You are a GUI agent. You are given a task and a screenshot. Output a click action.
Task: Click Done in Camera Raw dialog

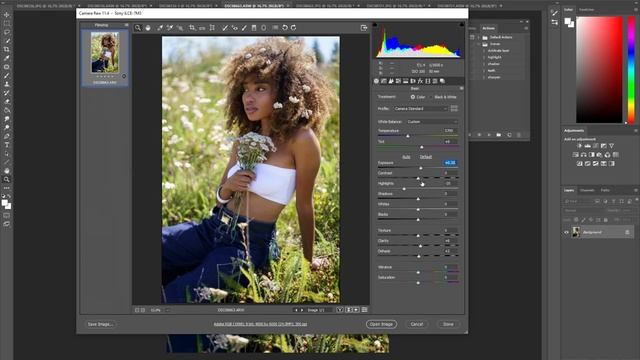pos(448,324)
